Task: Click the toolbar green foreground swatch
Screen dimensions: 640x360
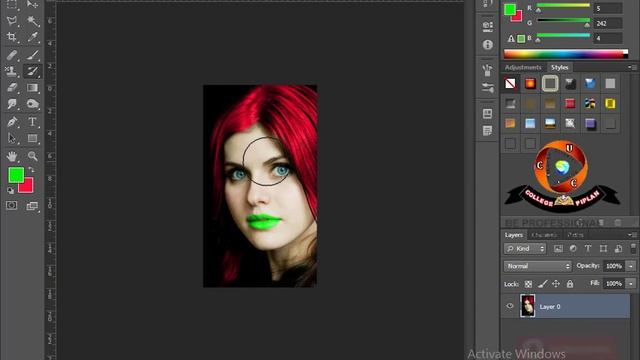Action: point(16,175)
